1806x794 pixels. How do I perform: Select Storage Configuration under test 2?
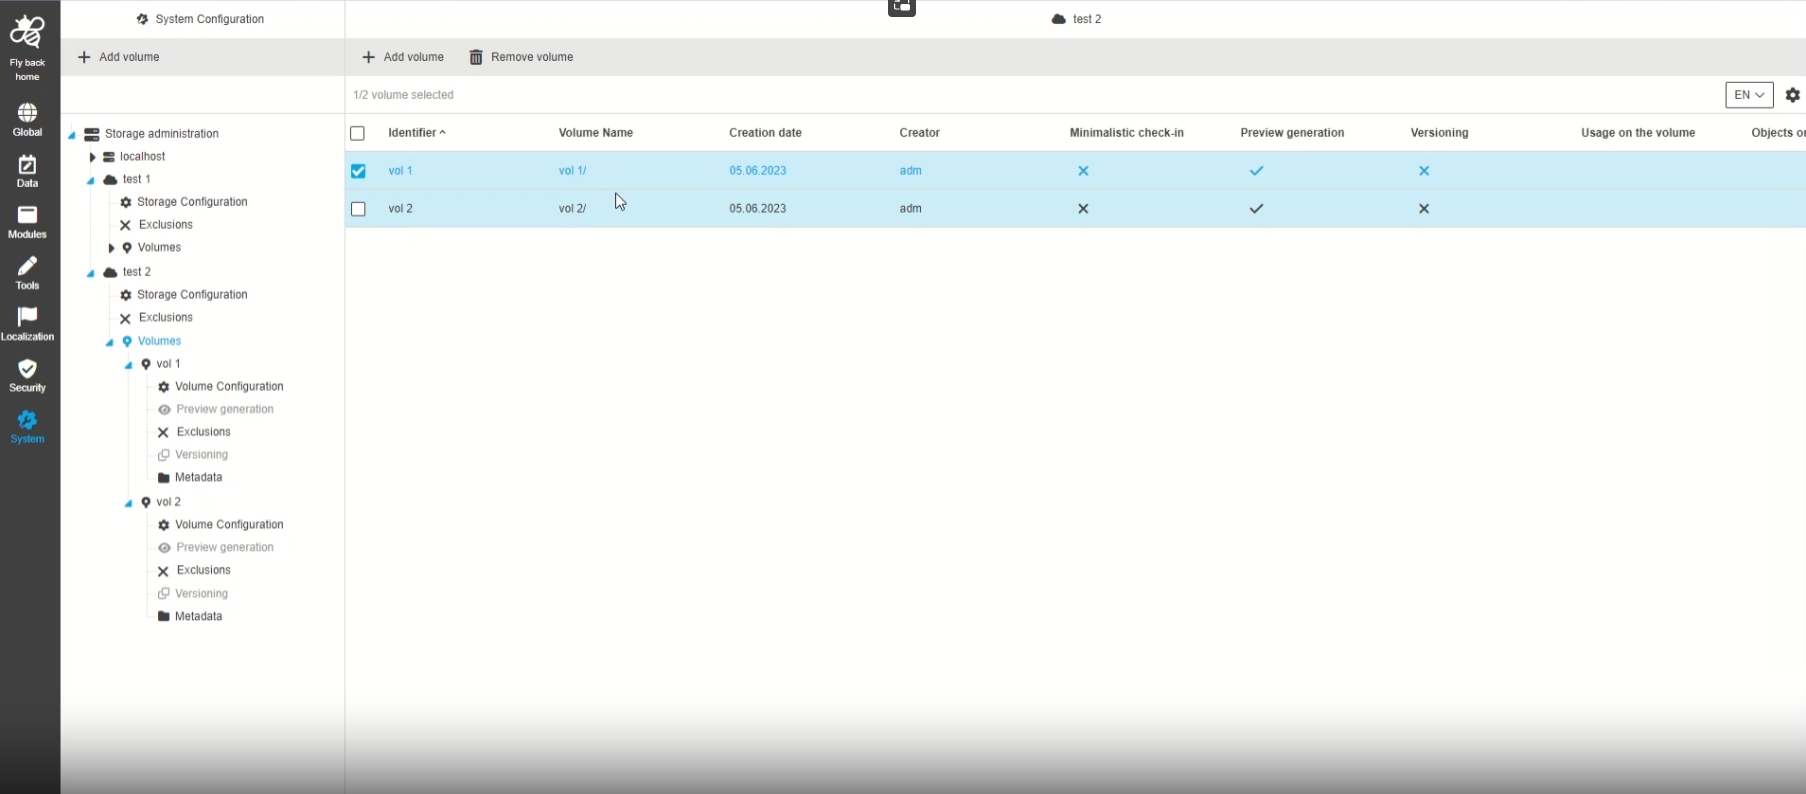click(192, 295)
